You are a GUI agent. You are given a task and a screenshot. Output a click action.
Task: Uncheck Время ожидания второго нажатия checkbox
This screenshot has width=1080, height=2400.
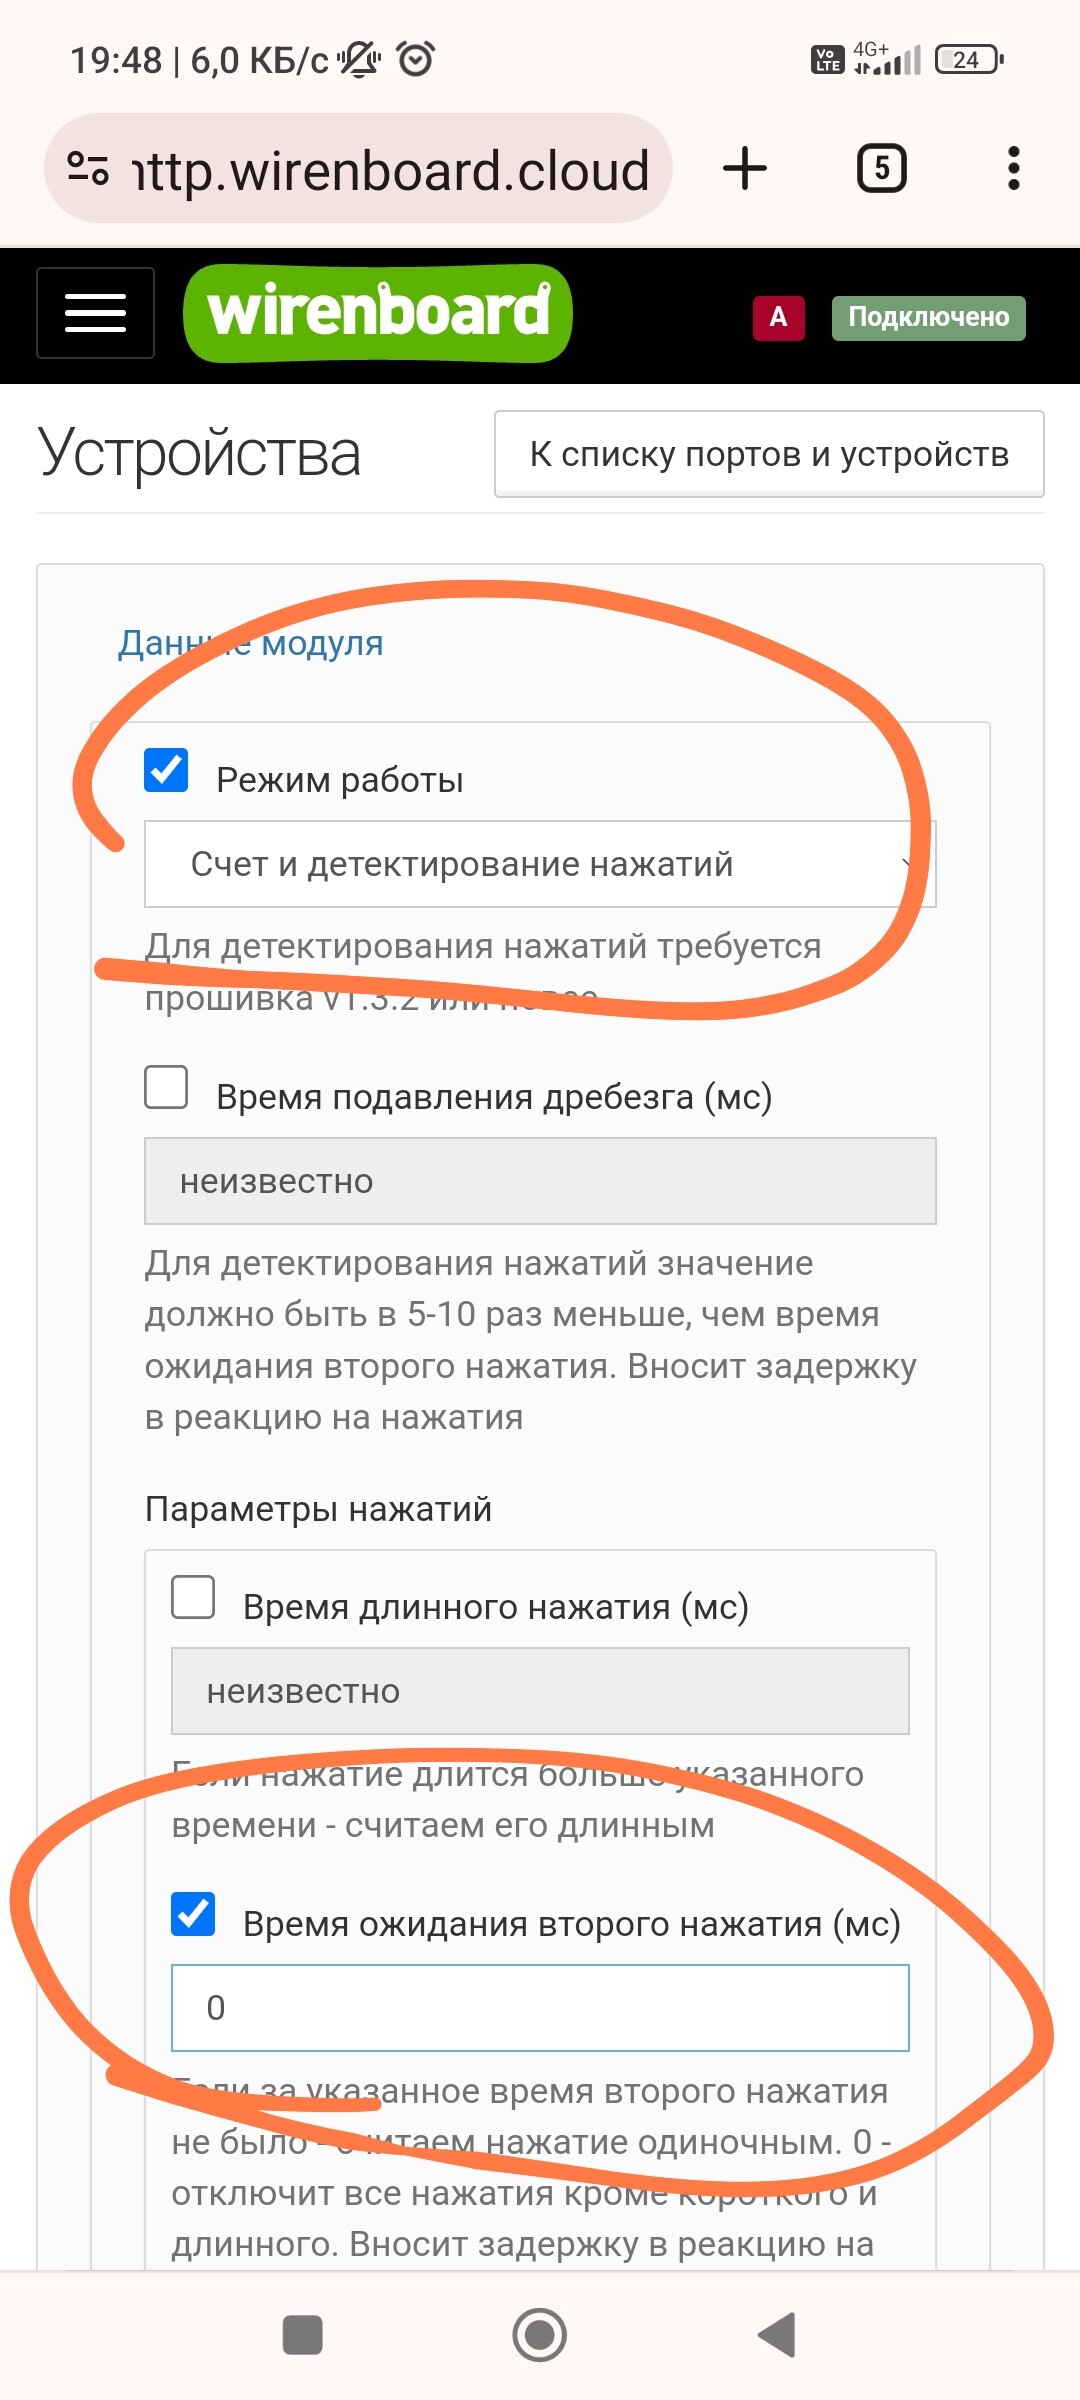pyautogui.click(x=193, y=1914)
